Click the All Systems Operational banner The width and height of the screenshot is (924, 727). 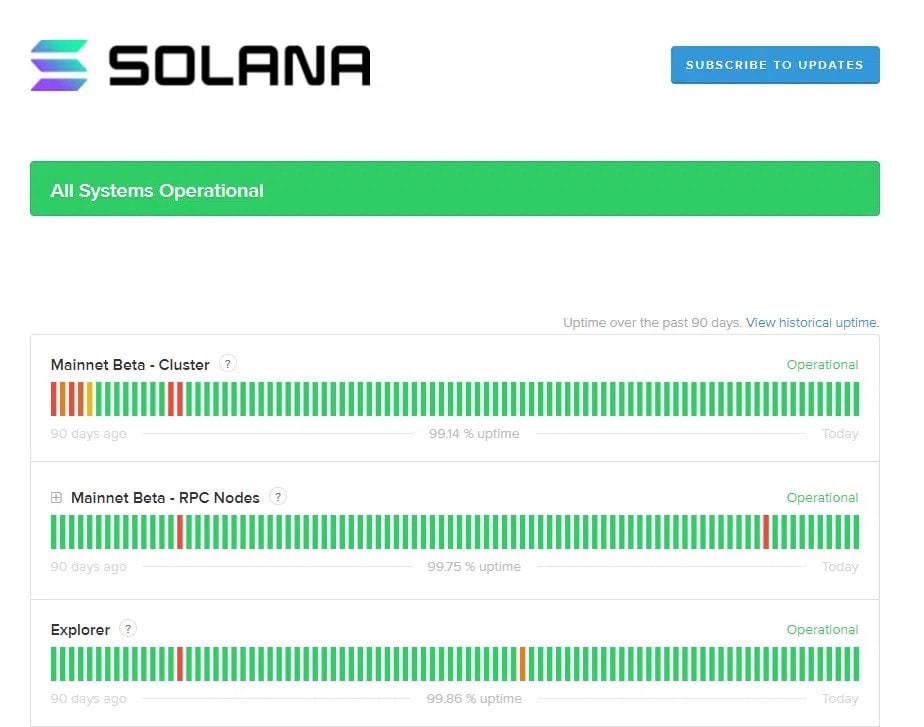click(454, 189)
